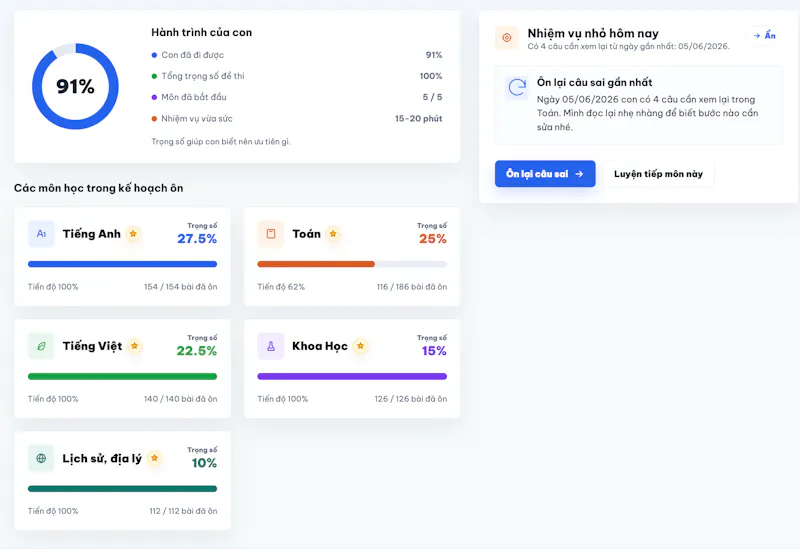
Task: Click the 'Môn đã bắt đầu' row
Action: [297, 97]
